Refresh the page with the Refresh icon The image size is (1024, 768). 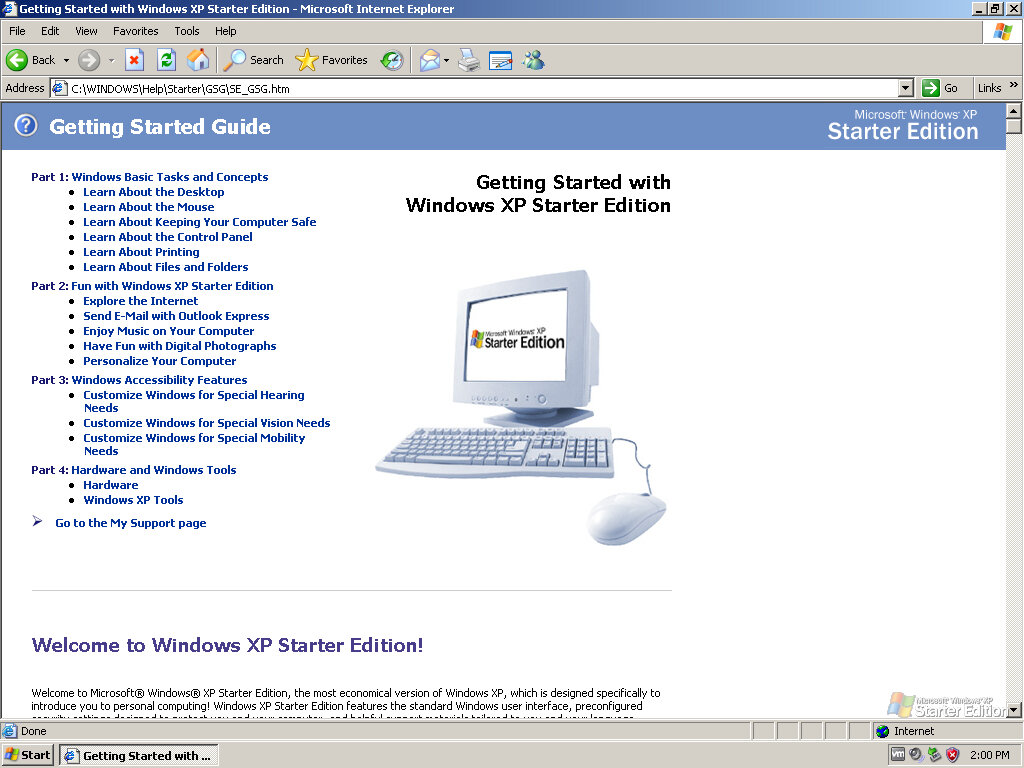pos(166,60)
